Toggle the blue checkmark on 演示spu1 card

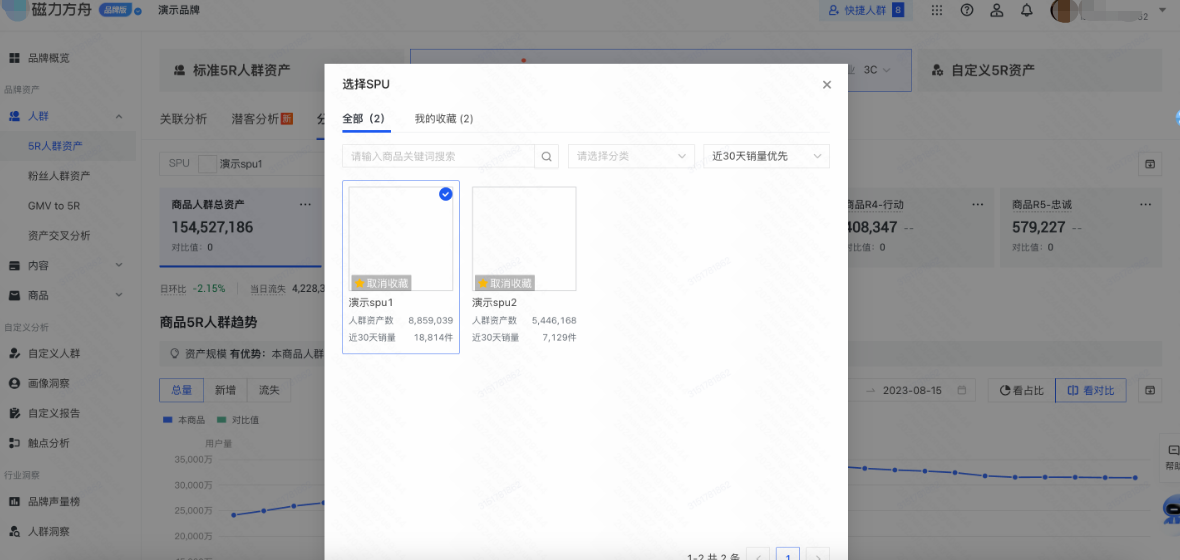coord(446,194)
